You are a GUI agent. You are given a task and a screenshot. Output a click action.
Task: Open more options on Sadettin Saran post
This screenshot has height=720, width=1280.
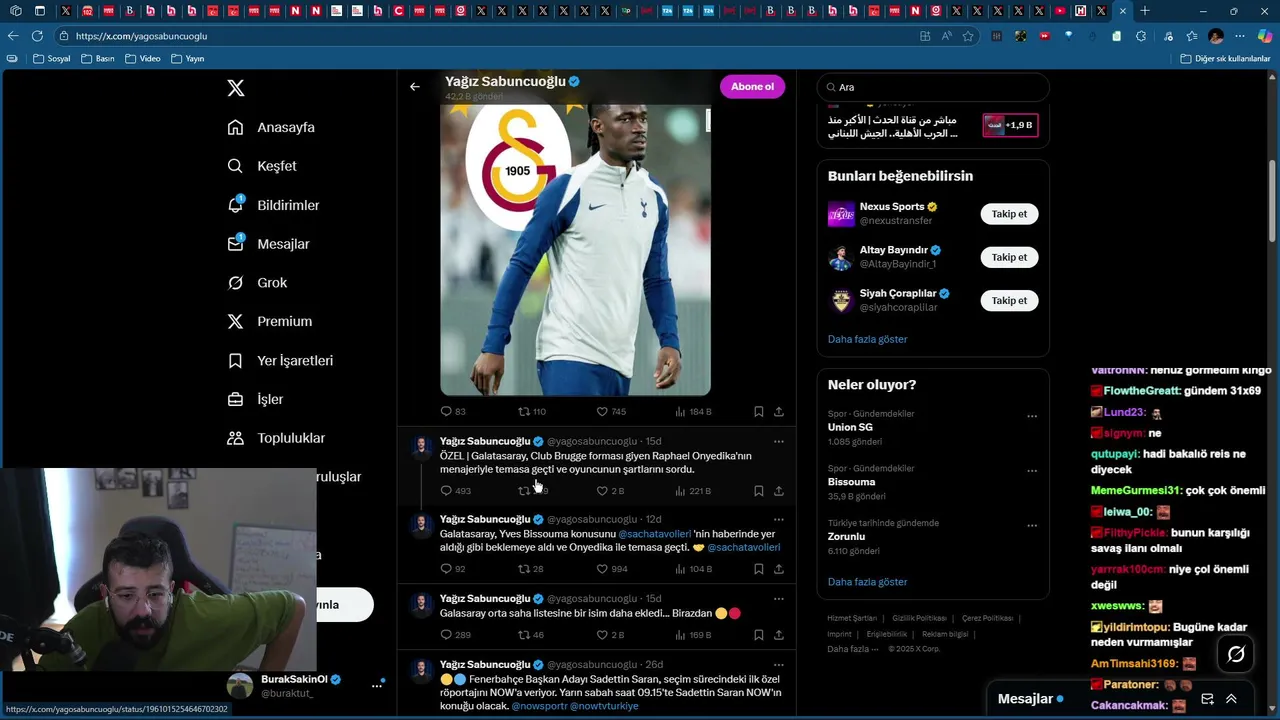779,664
